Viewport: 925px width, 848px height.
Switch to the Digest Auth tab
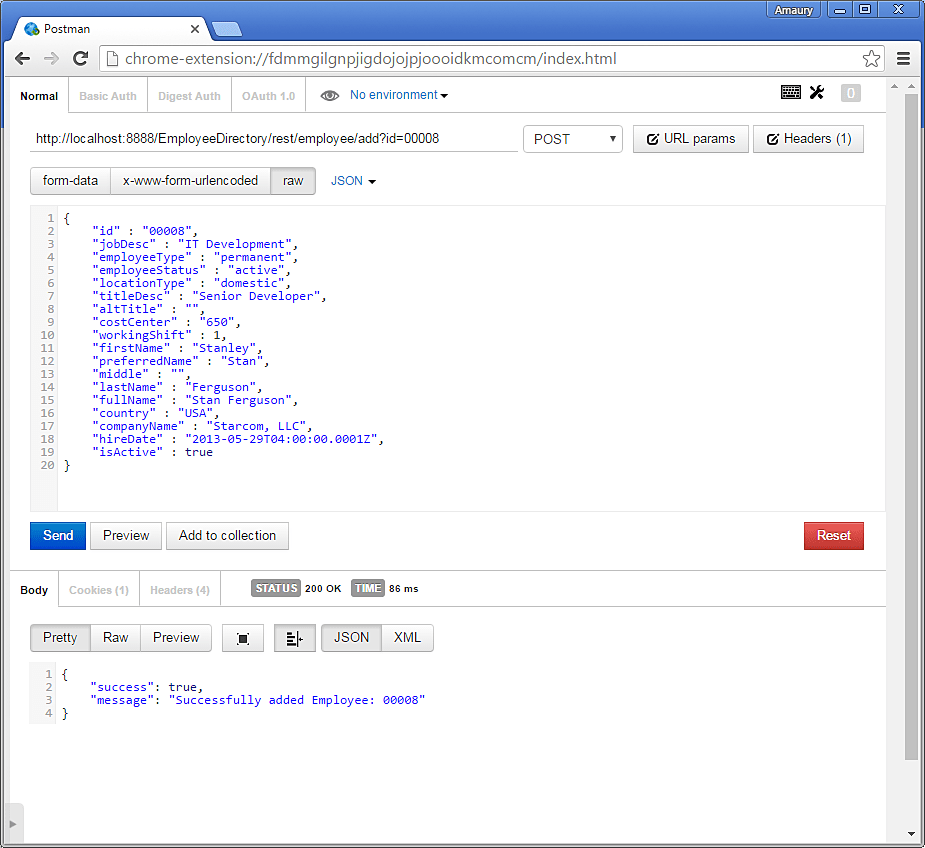point(189,96)
